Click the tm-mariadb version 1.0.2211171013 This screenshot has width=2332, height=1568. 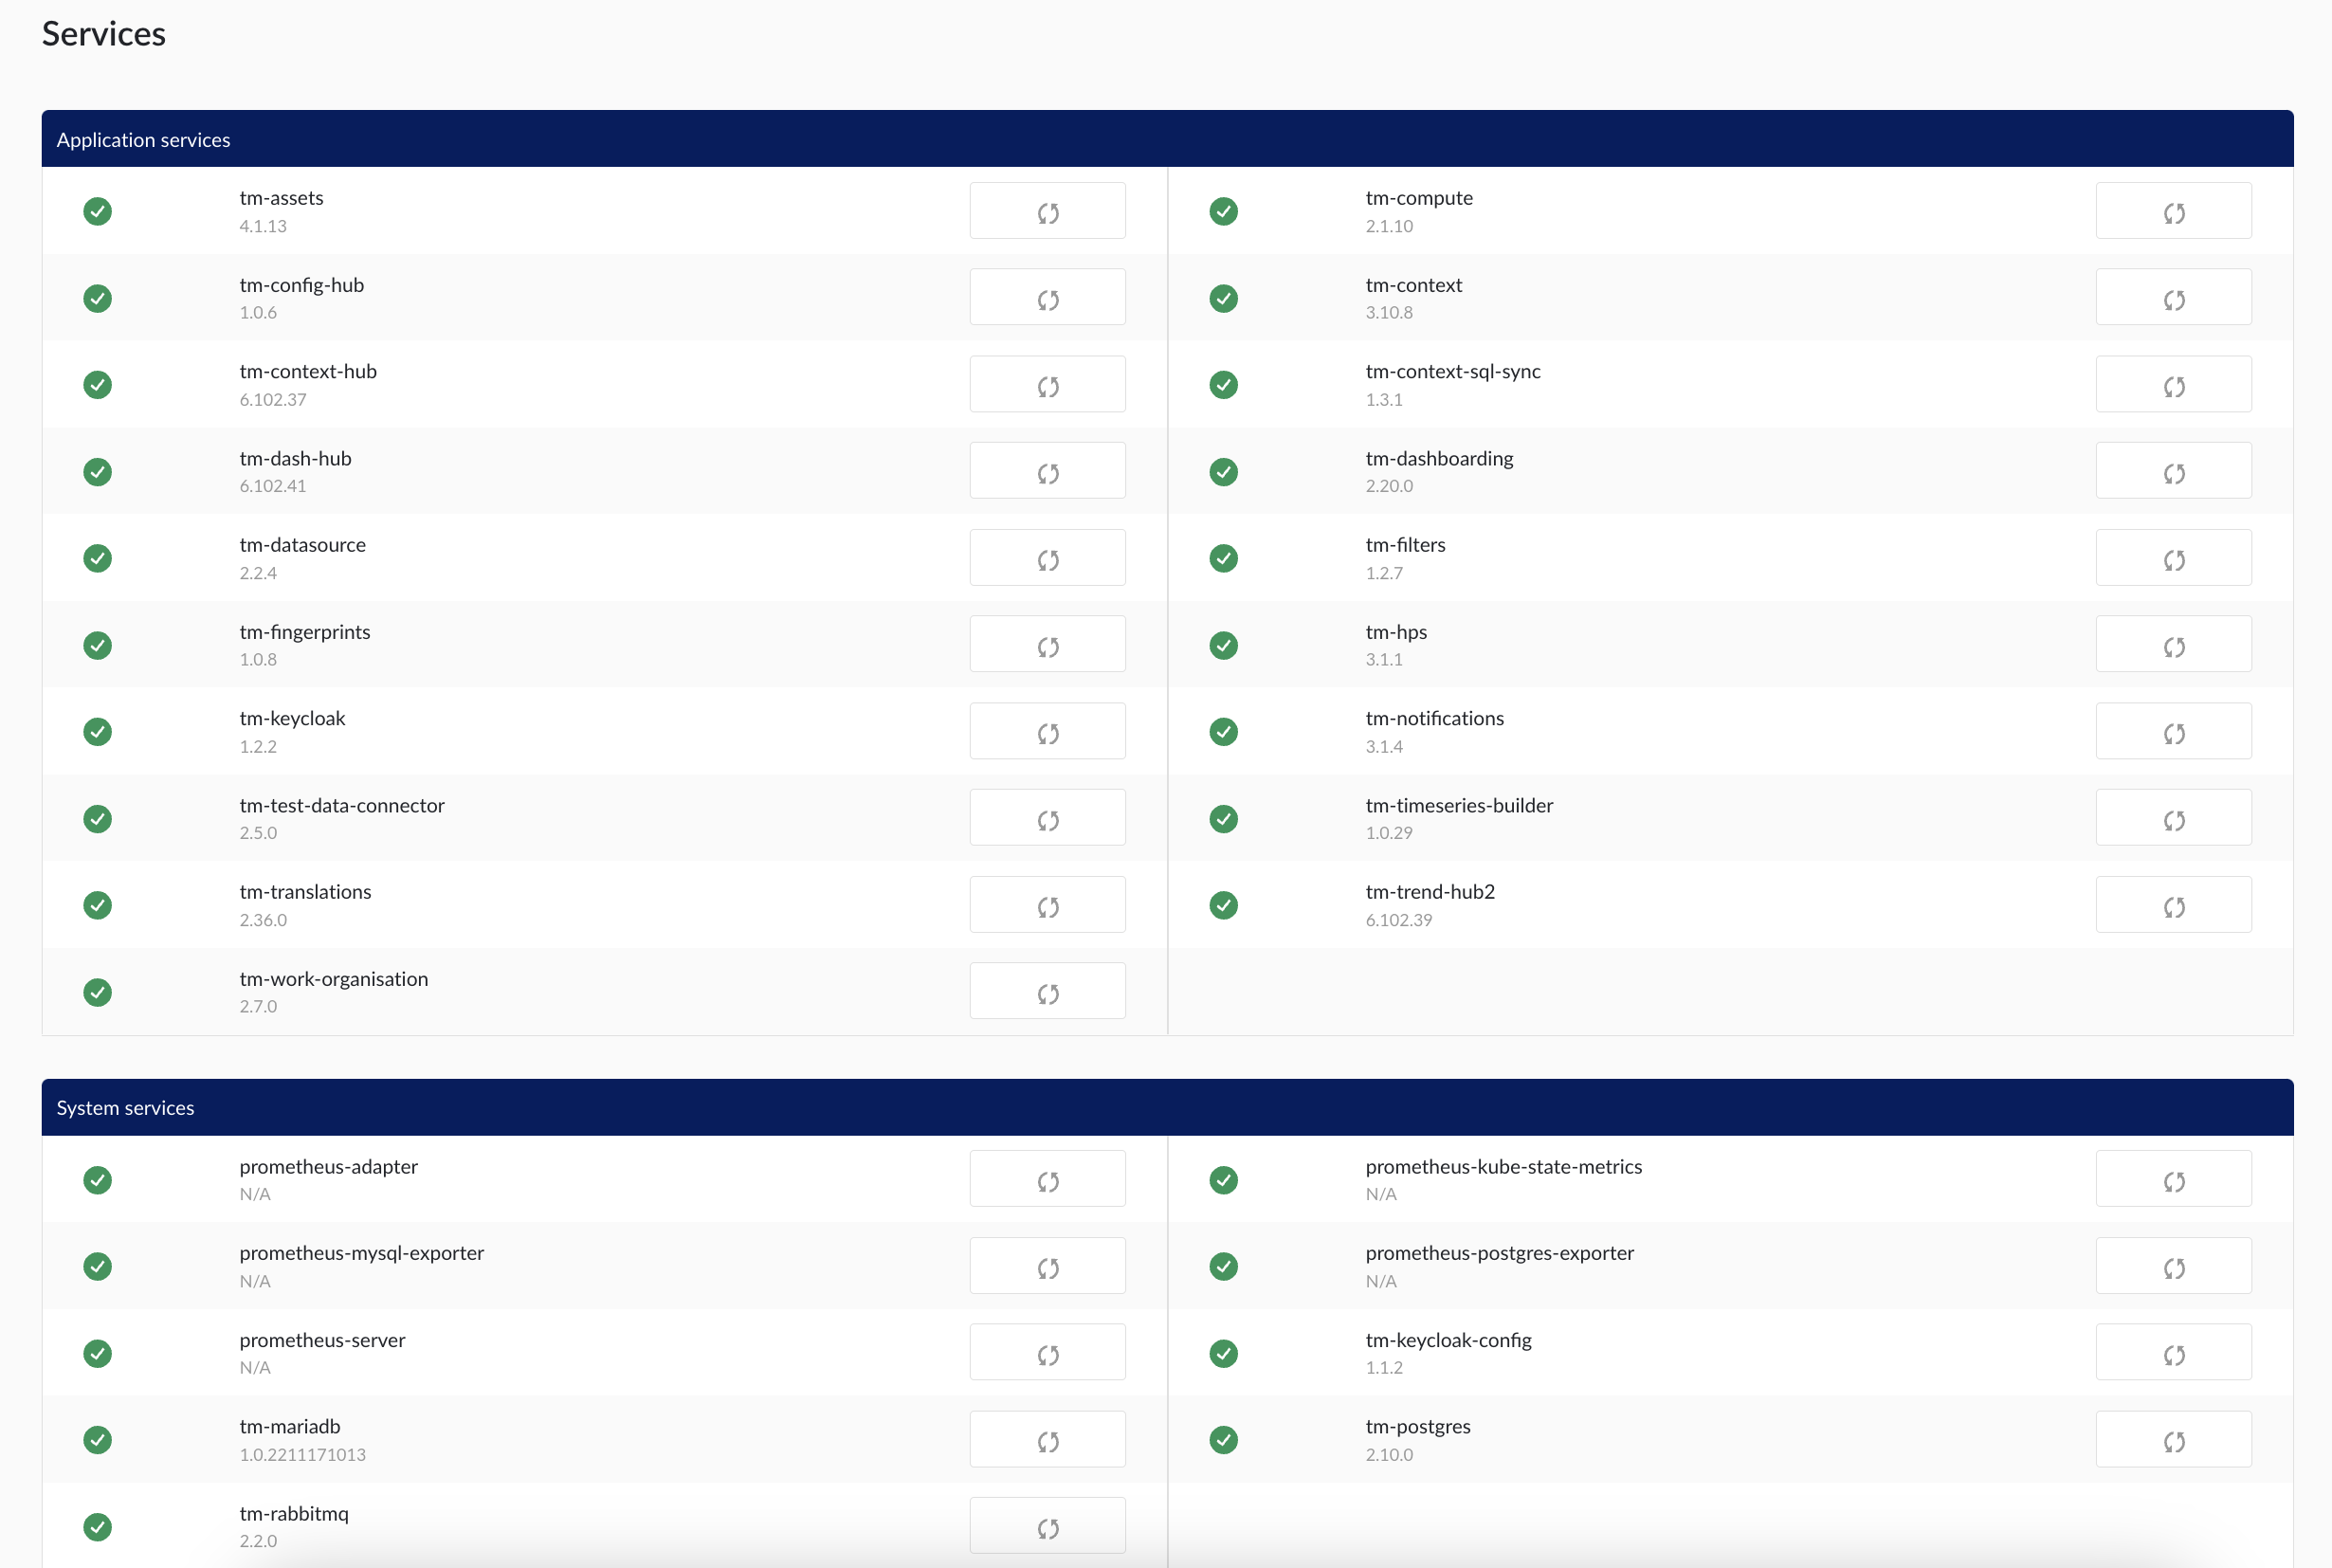[302, 1454]
